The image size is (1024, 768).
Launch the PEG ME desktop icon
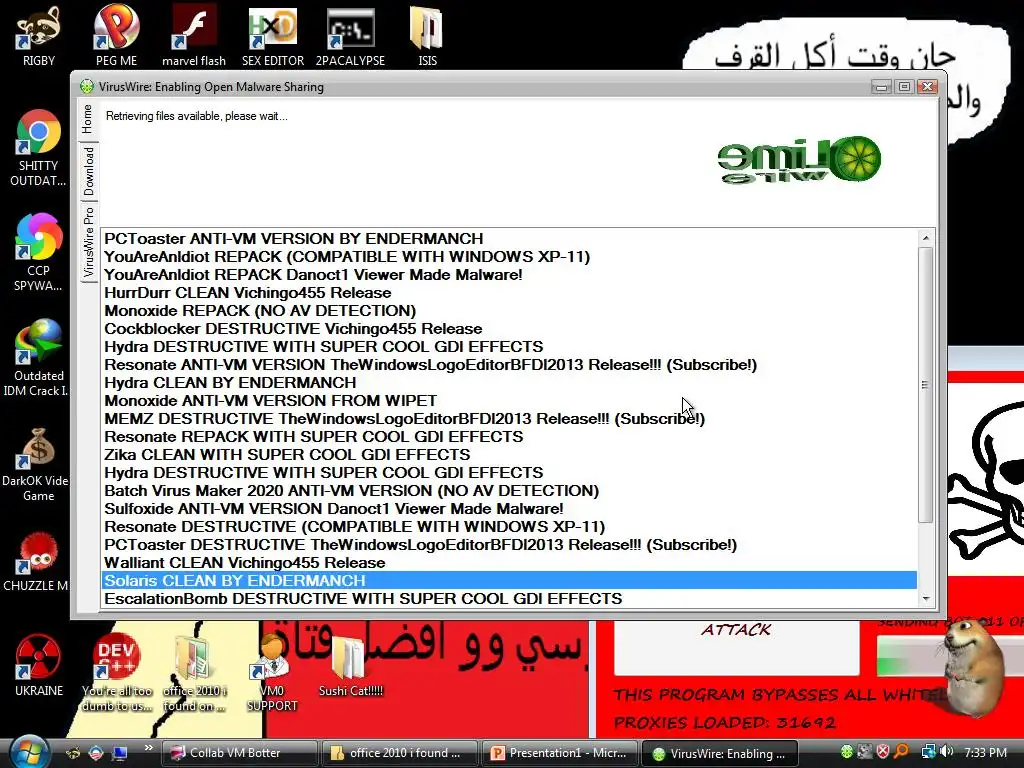[116, 36]
